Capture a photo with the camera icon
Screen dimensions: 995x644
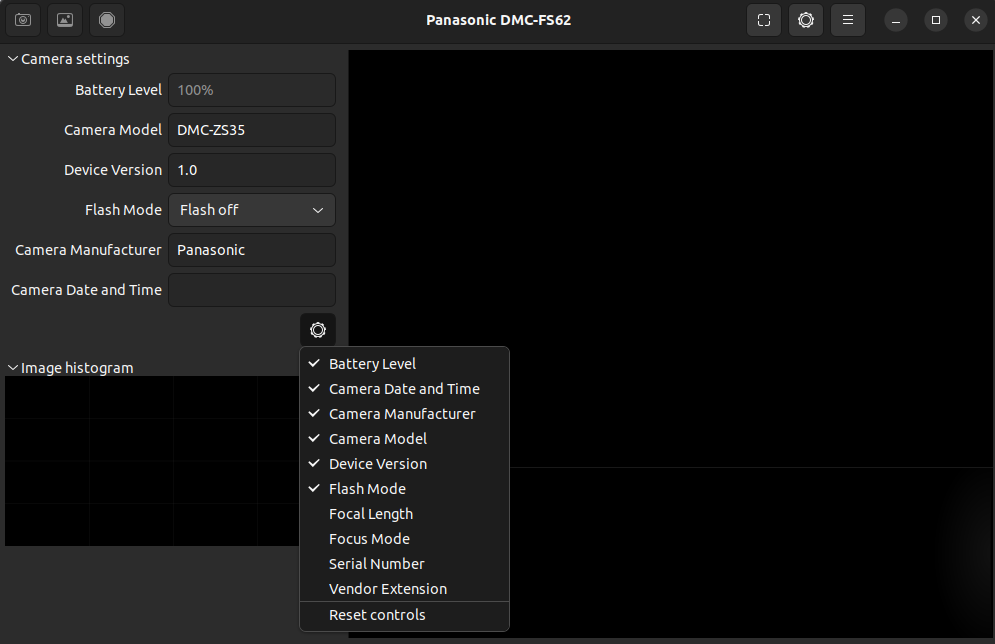click(x=23, y=20)
